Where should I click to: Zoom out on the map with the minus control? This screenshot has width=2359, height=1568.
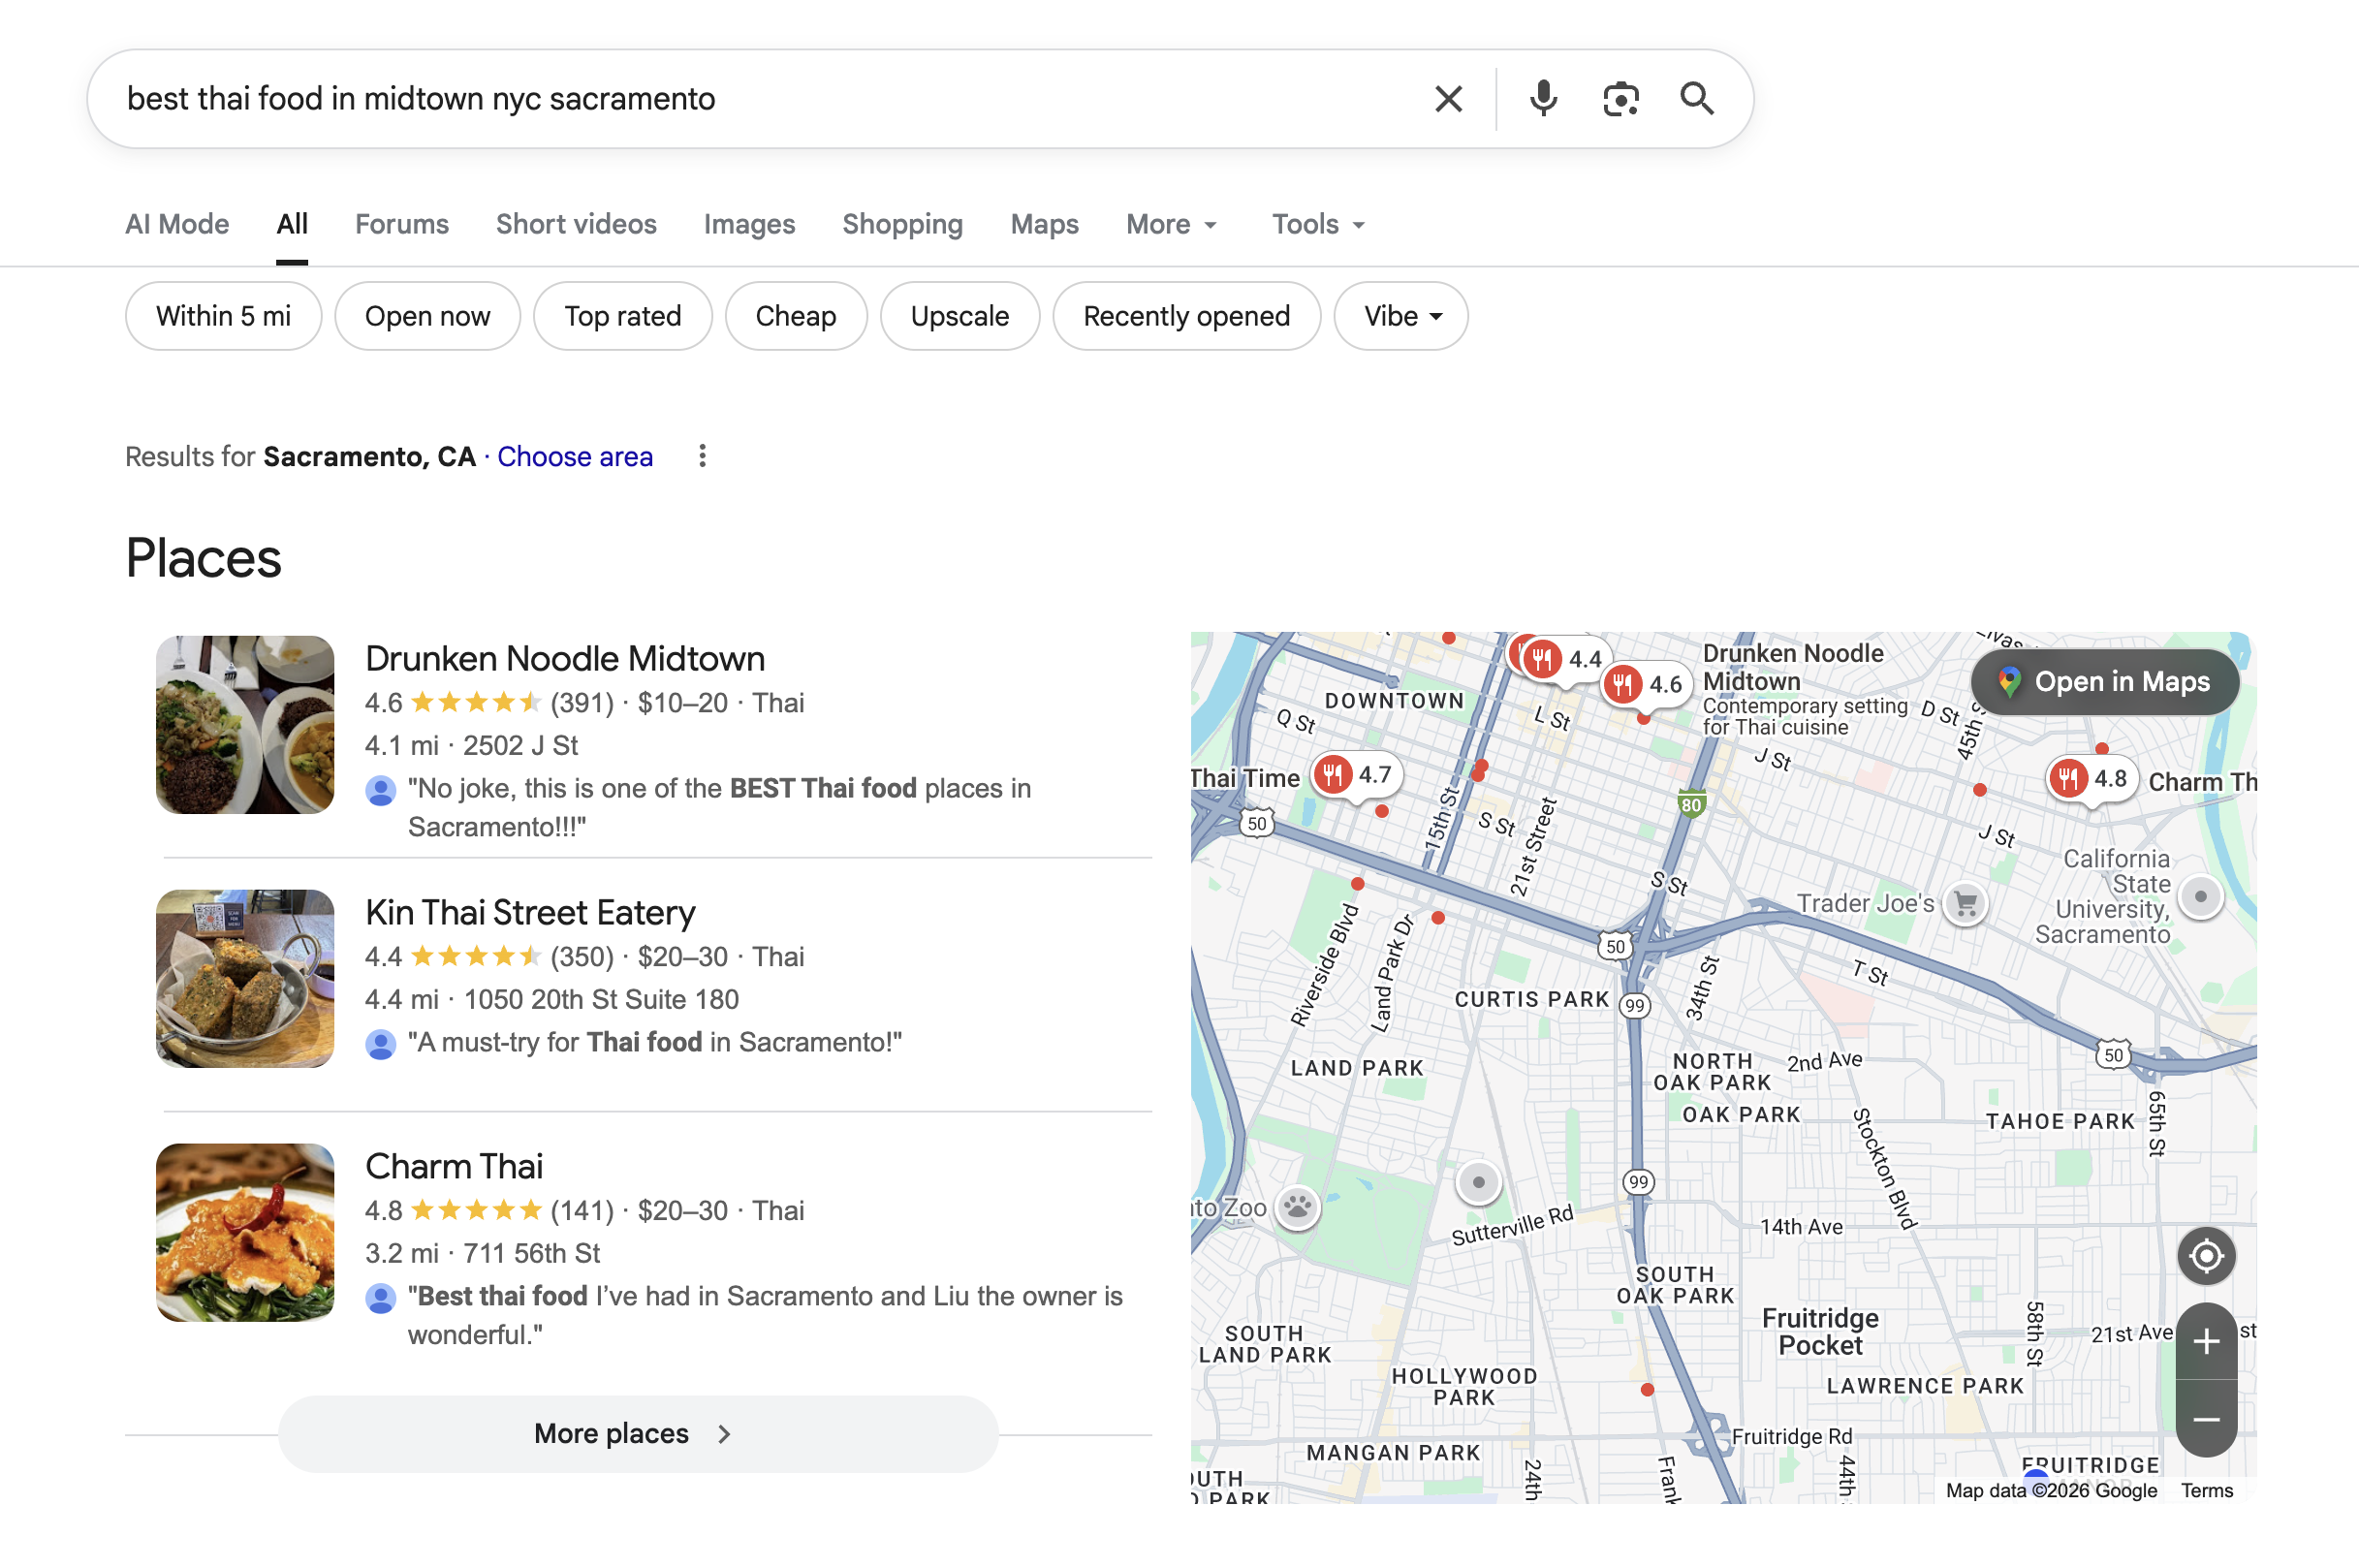pos(2207,1420)
